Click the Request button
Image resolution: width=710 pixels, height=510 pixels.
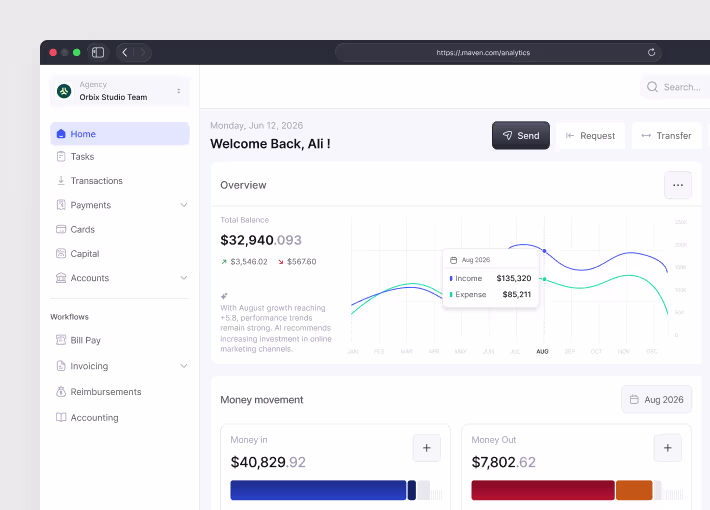click(590, 135)
